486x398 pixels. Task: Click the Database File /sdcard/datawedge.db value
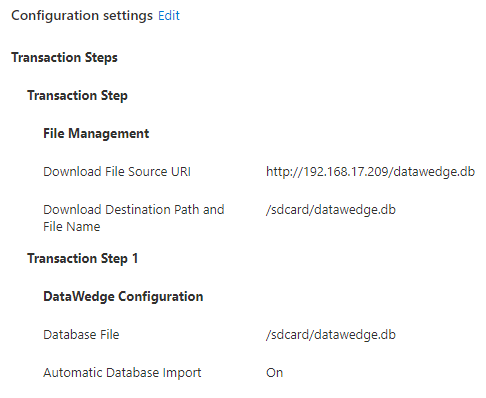pos(331,335)
